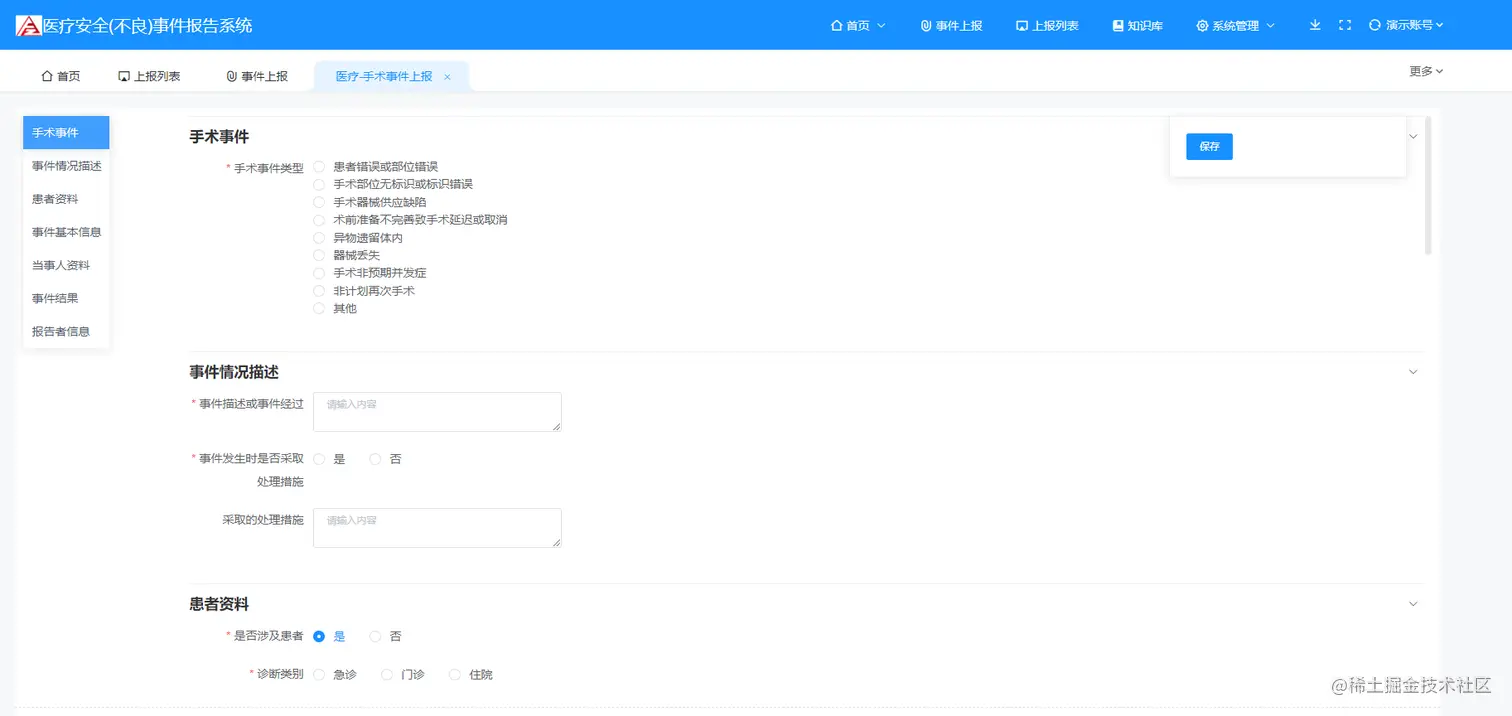Open 上报列表 in top navigation
Image resolution: width=1512 pixels, height=716 pixels.
point(1047,26)
